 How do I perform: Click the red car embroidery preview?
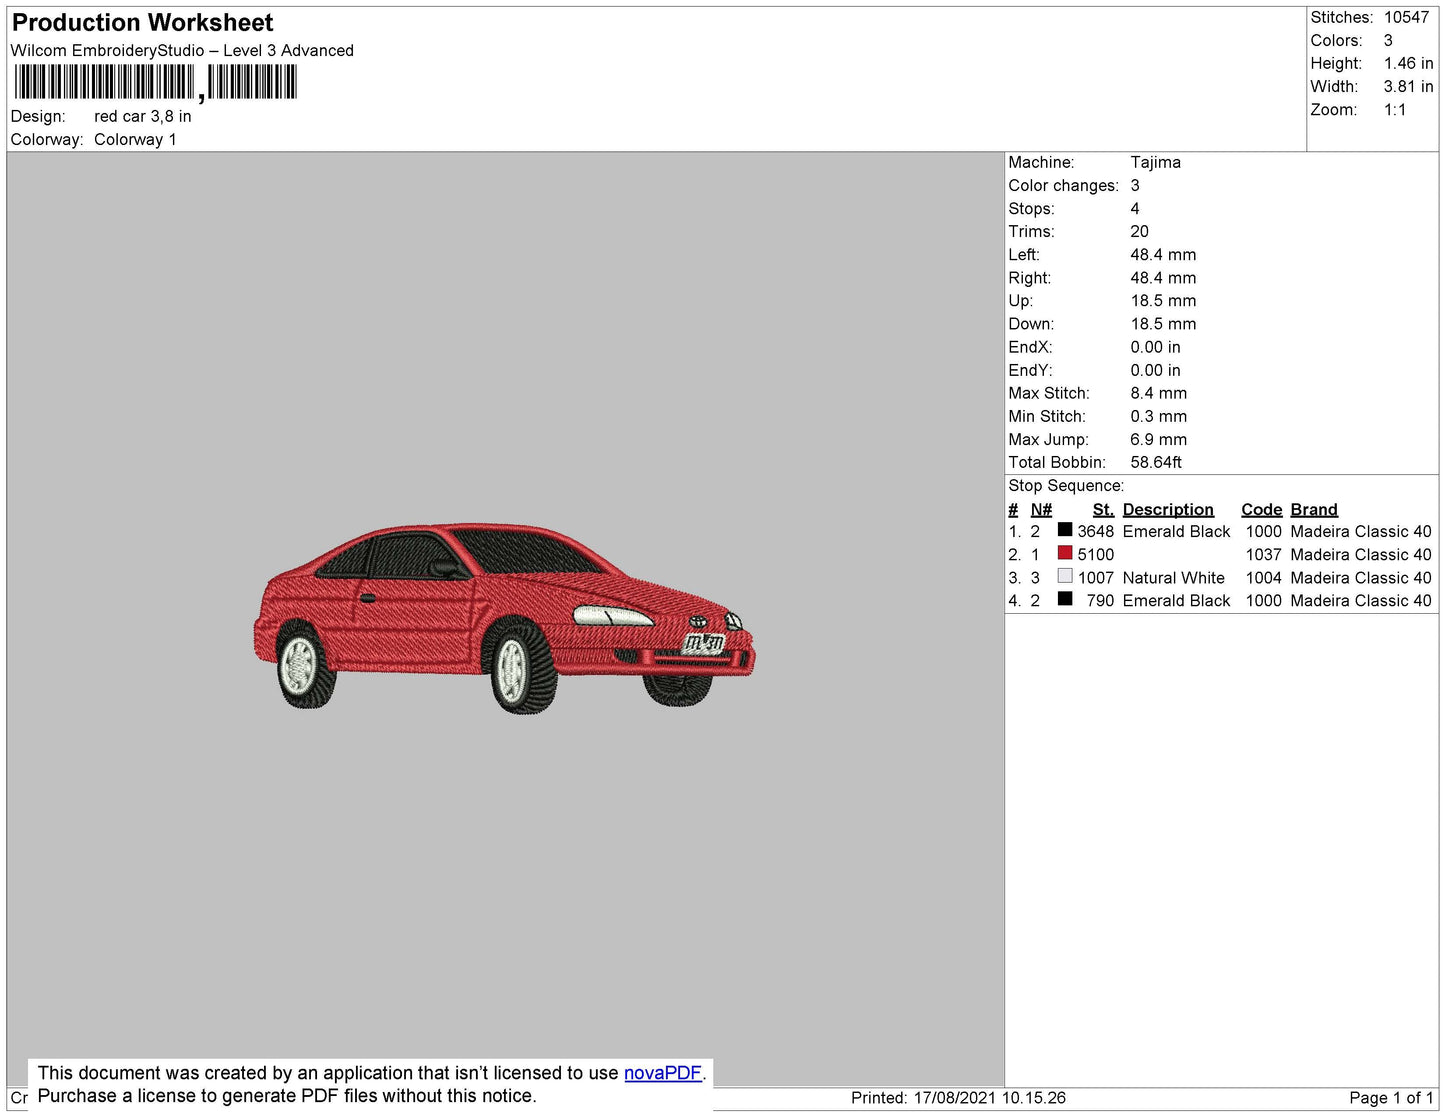click(504, 617)
